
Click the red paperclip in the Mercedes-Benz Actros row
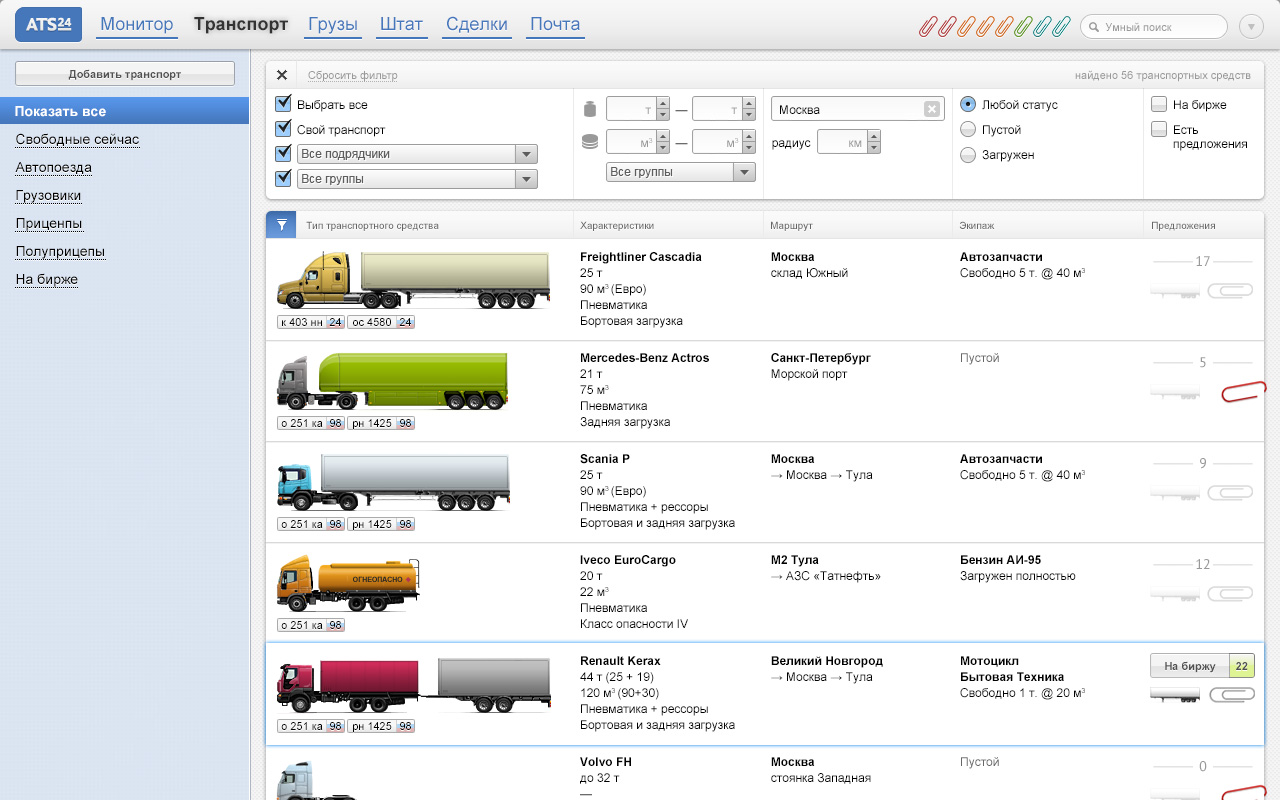point(1243,392)
